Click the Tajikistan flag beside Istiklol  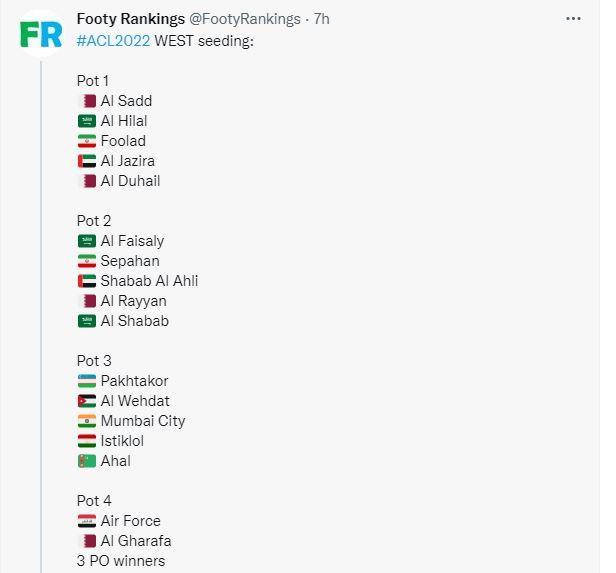(87, 441)
